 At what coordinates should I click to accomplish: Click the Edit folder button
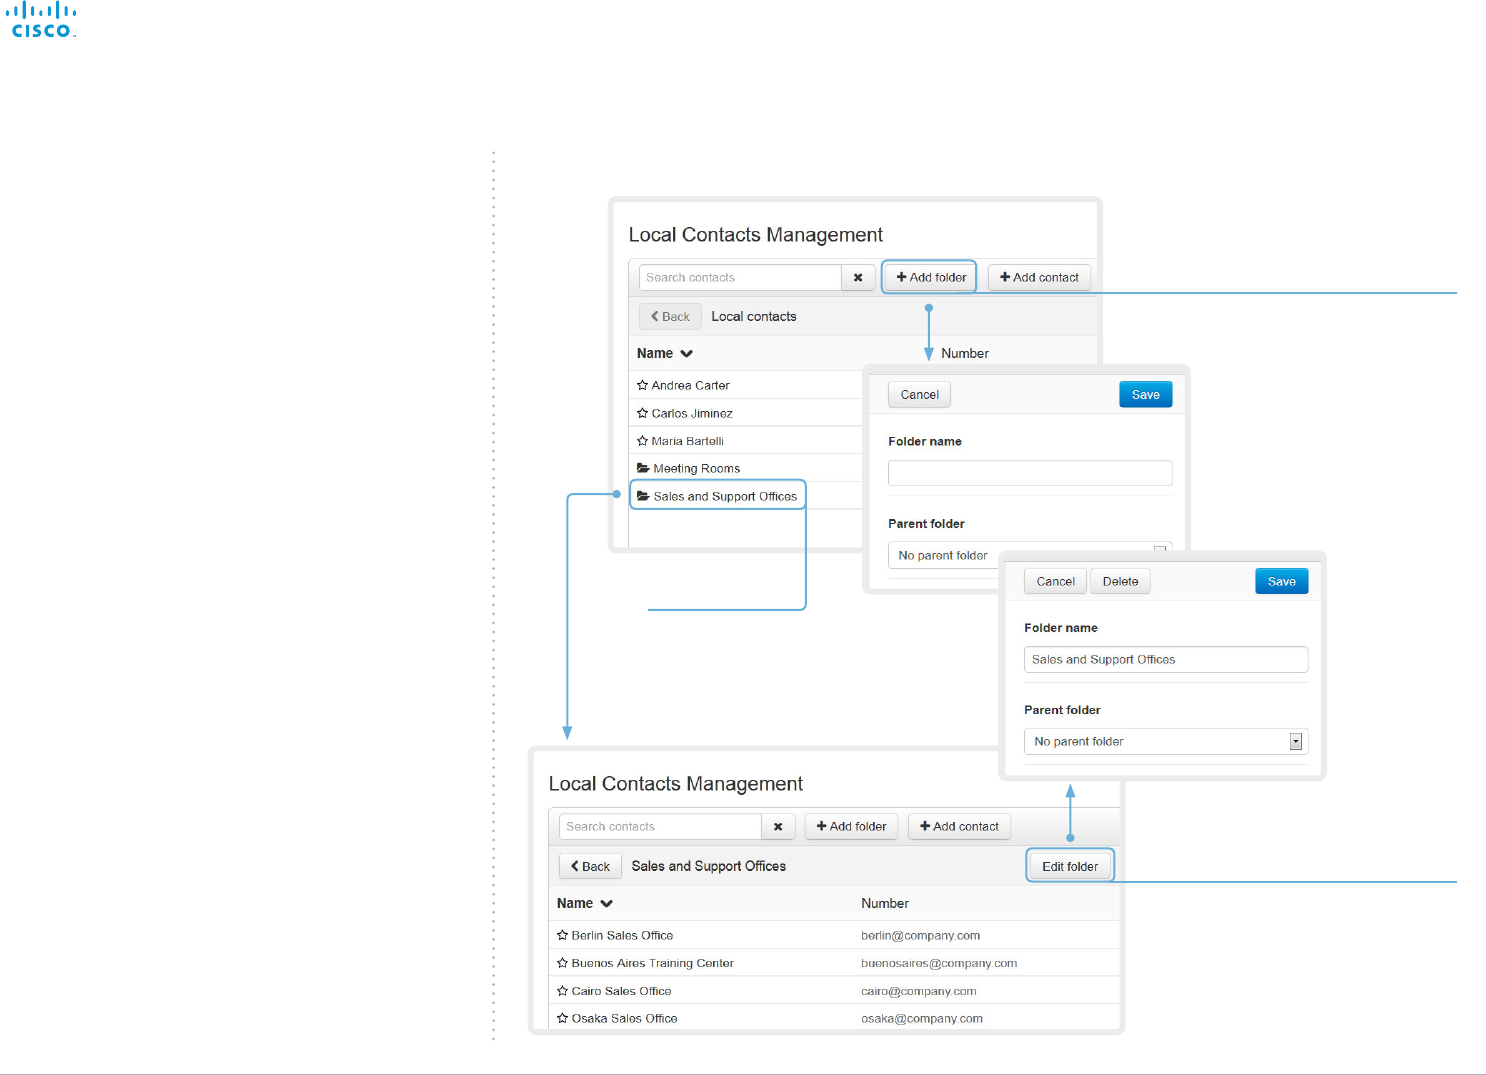click(1070, 866)
